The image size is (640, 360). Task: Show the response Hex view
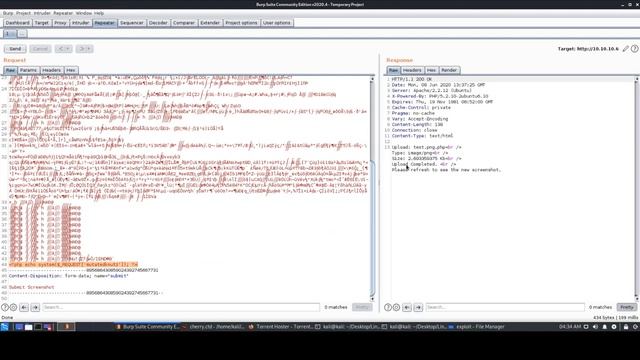431,70
